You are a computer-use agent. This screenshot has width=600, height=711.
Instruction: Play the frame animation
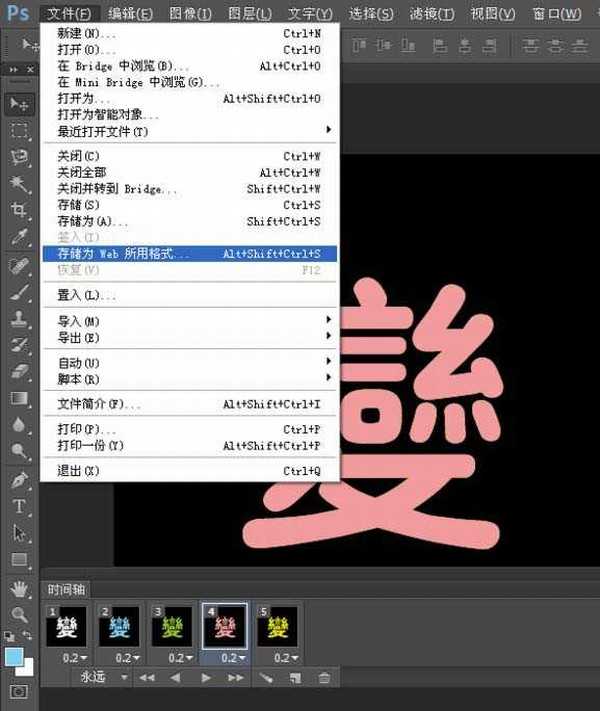pos(207,678)
